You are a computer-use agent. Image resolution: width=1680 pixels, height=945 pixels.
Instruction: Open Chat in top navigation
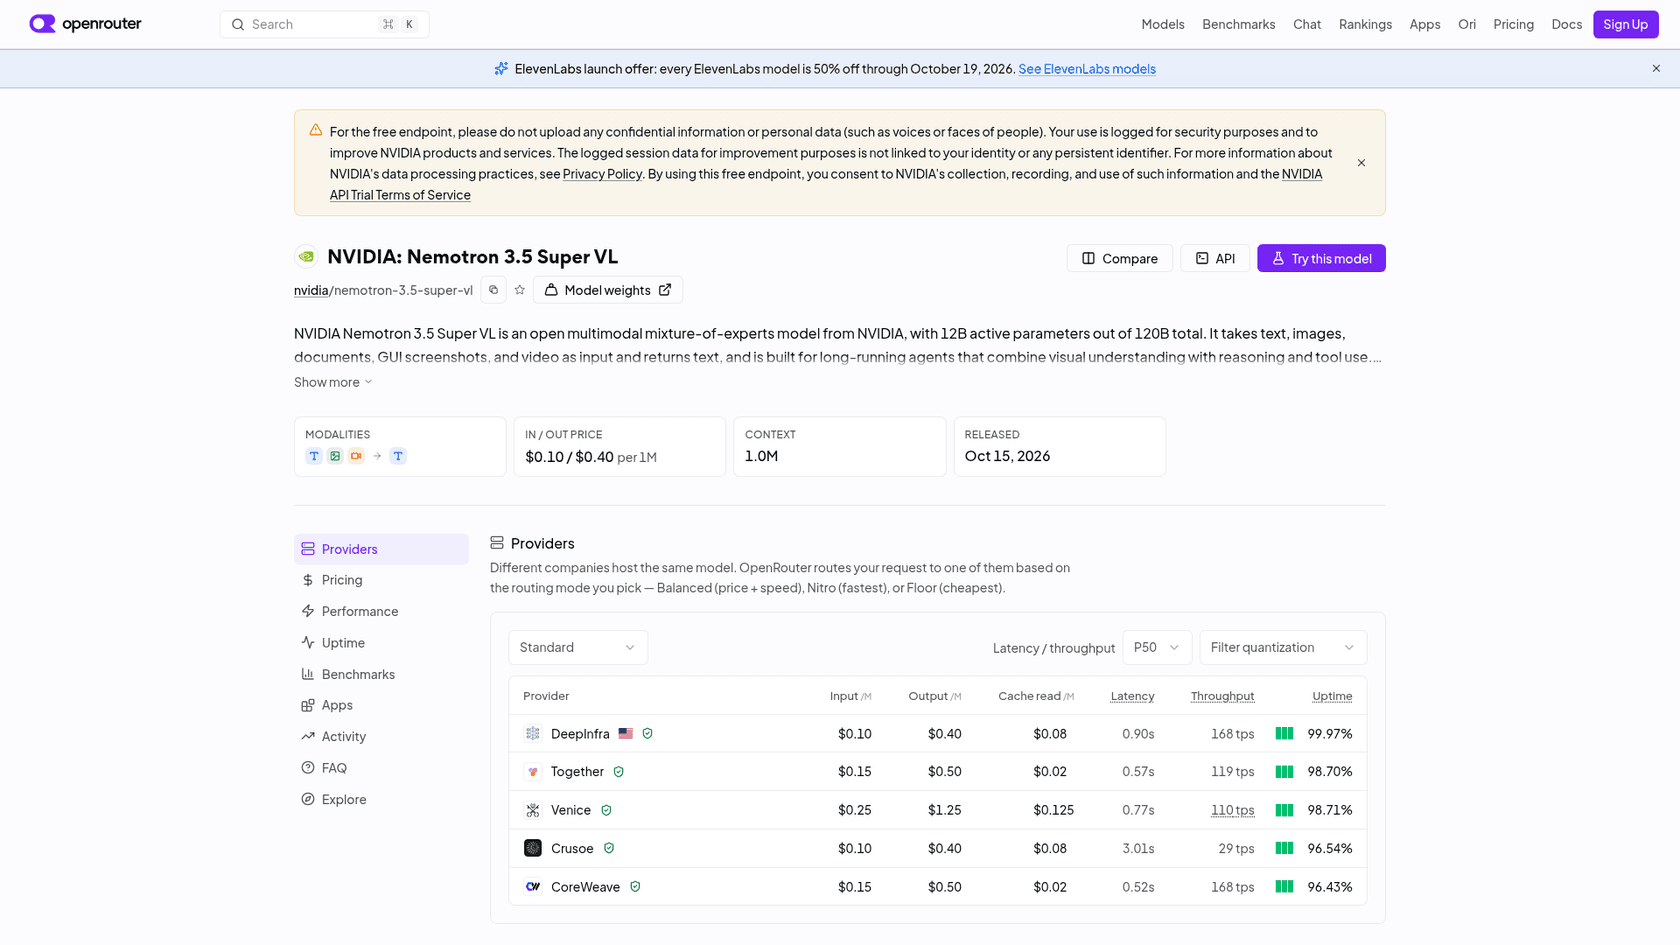click(1307, 24)
